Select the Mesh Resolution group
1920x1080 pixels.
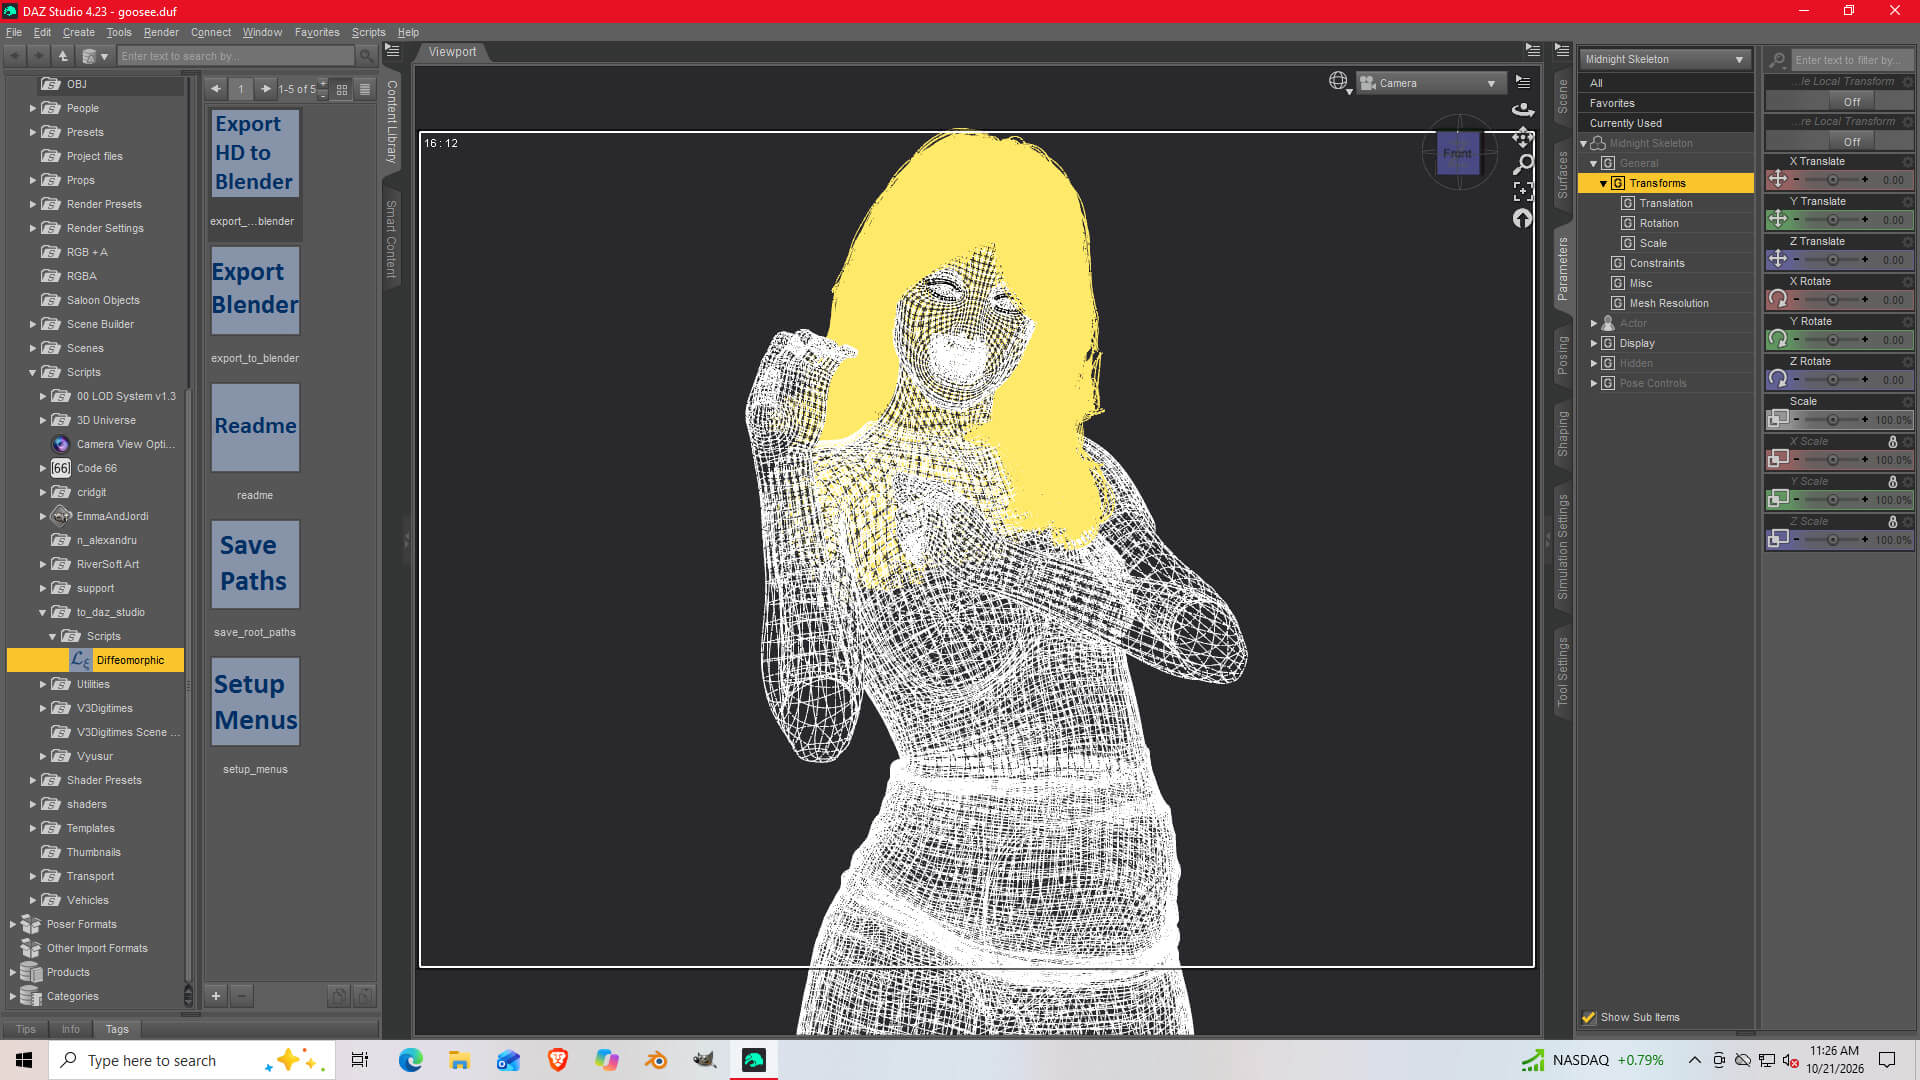pyautogui.click(x=1669, y=303)
